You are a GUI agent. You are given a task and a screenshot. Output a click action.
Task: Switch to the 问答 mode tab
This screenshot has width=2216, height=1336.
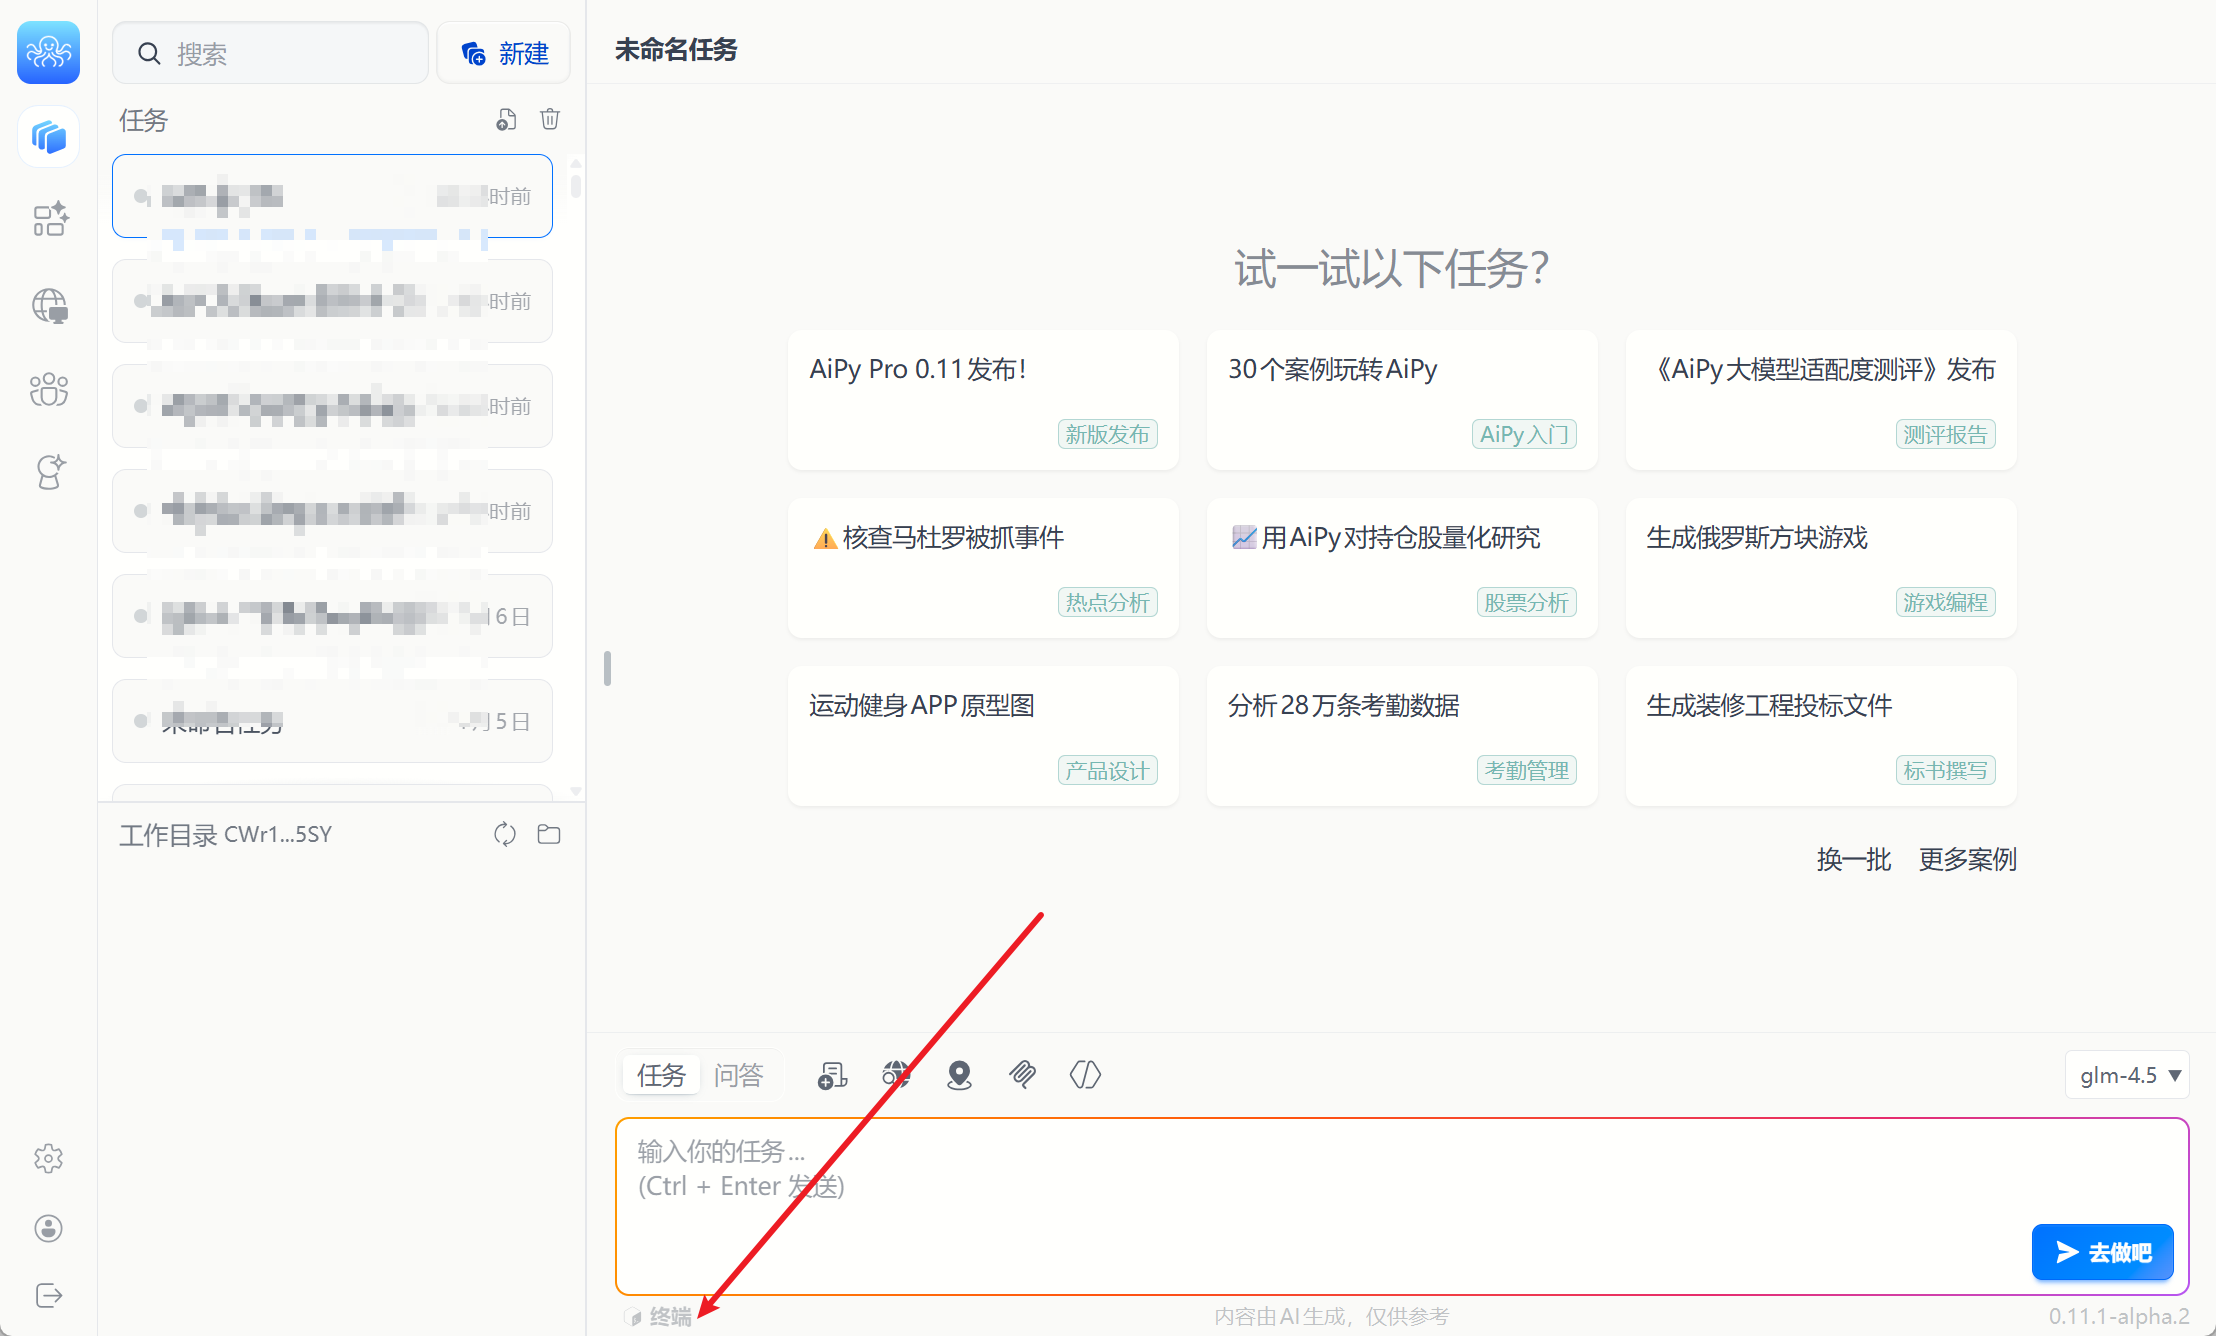tap(738, 1075)
